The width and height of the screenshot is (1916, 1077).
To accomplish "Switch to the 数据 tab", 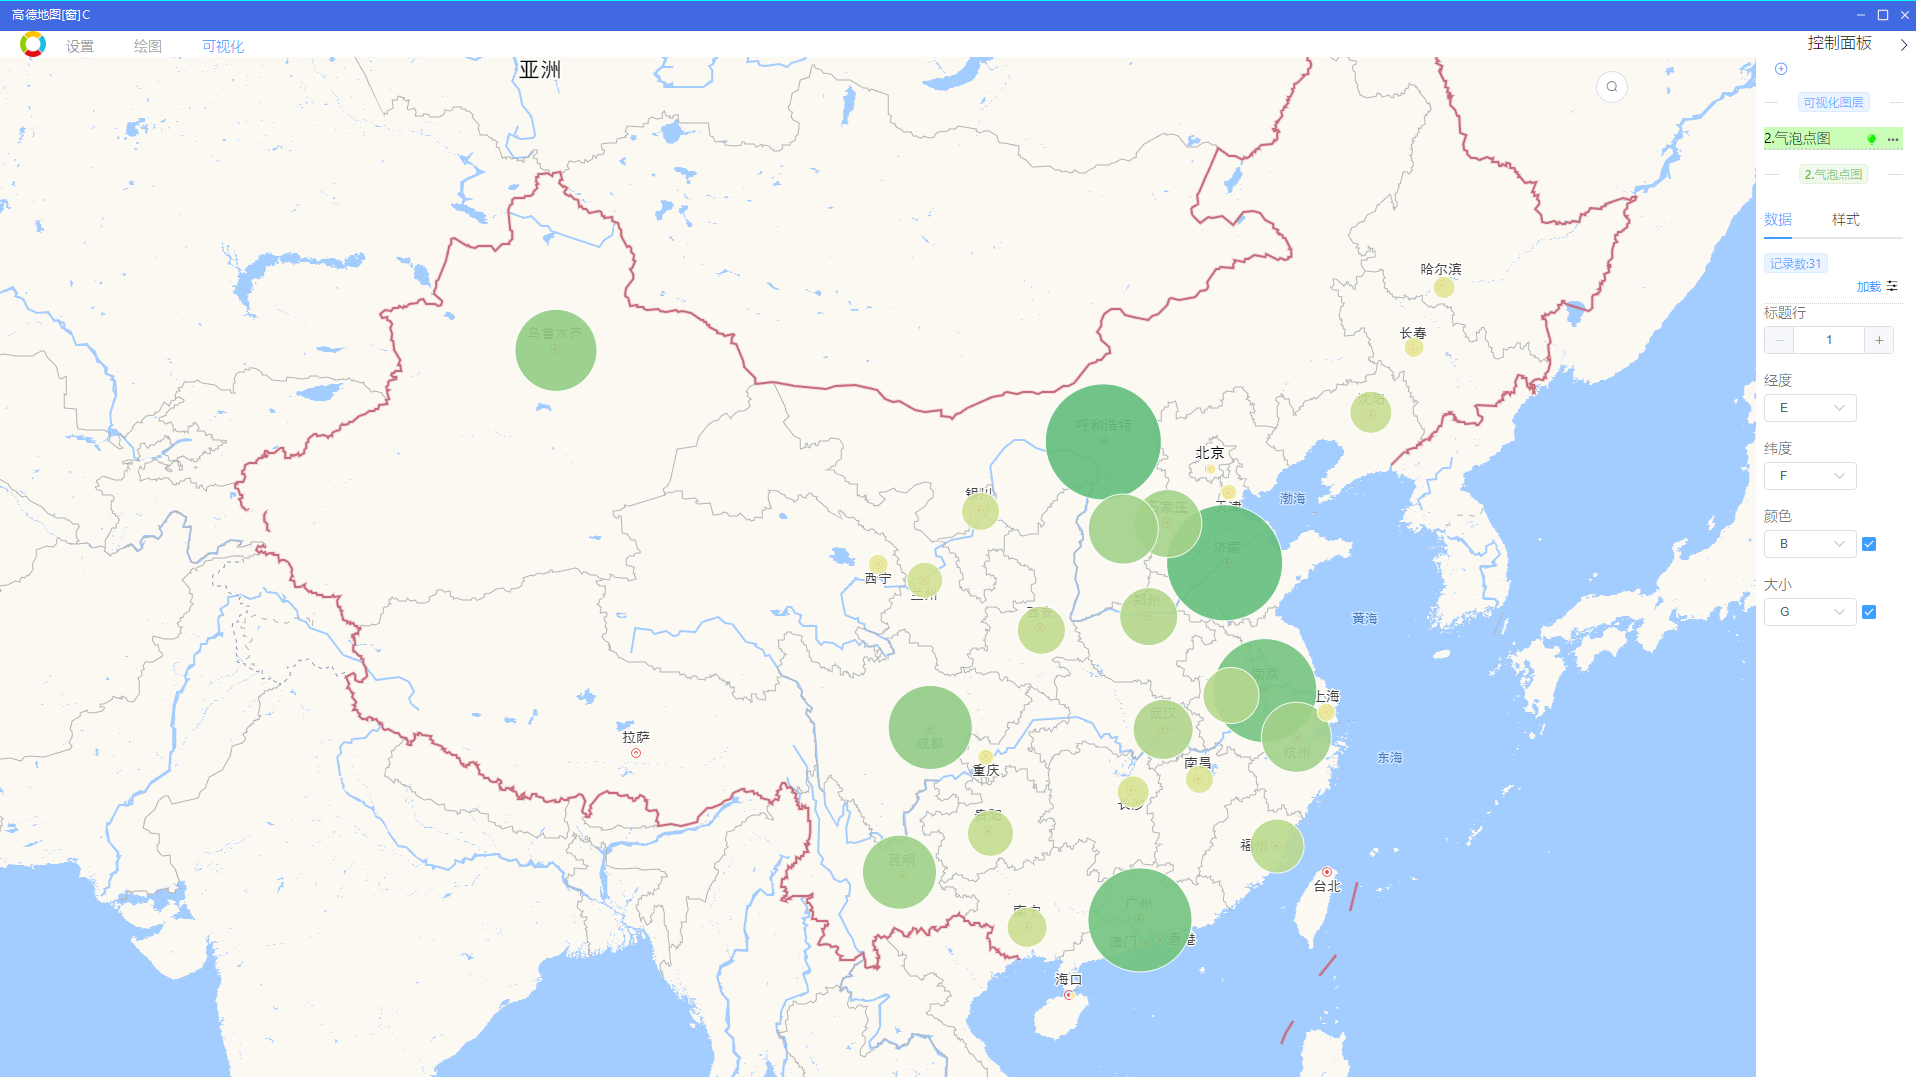I will (1778, 219).
